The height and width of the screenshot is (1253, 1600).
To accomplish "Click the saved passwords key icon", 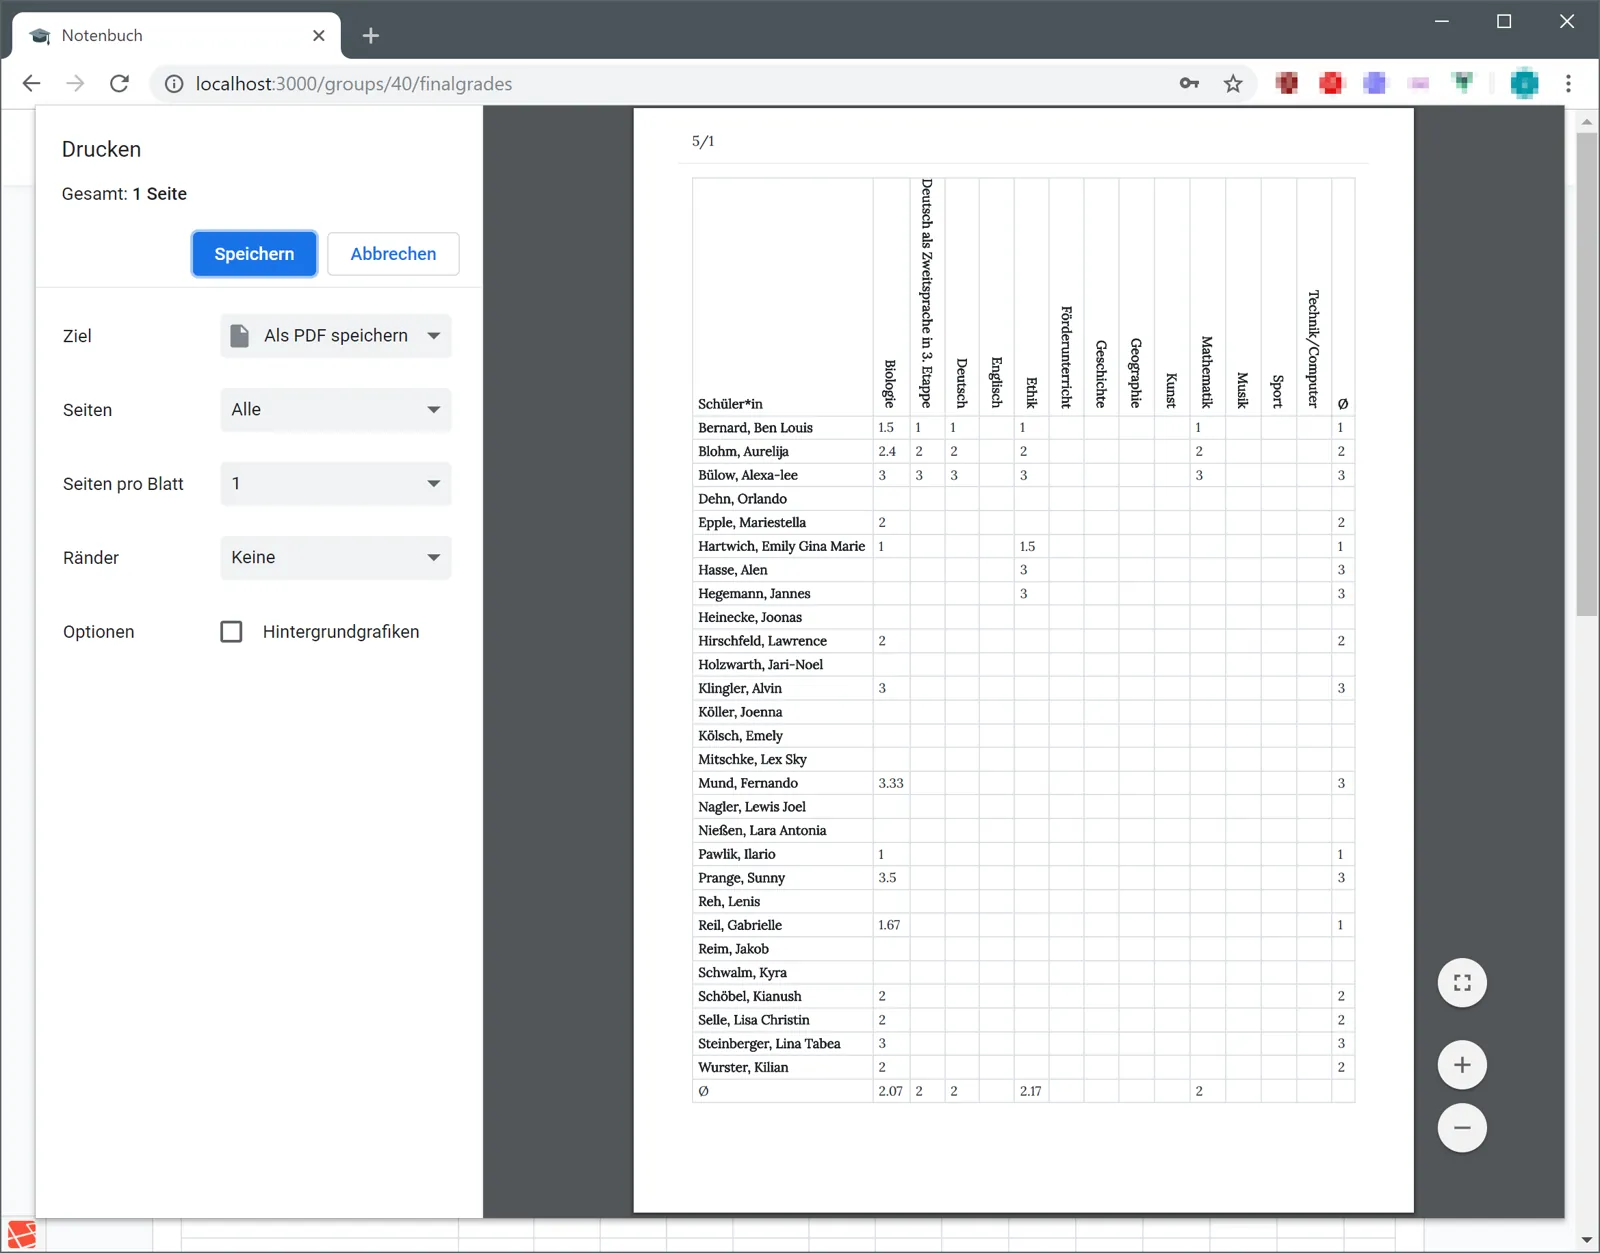I will [x=1189, y=84].
